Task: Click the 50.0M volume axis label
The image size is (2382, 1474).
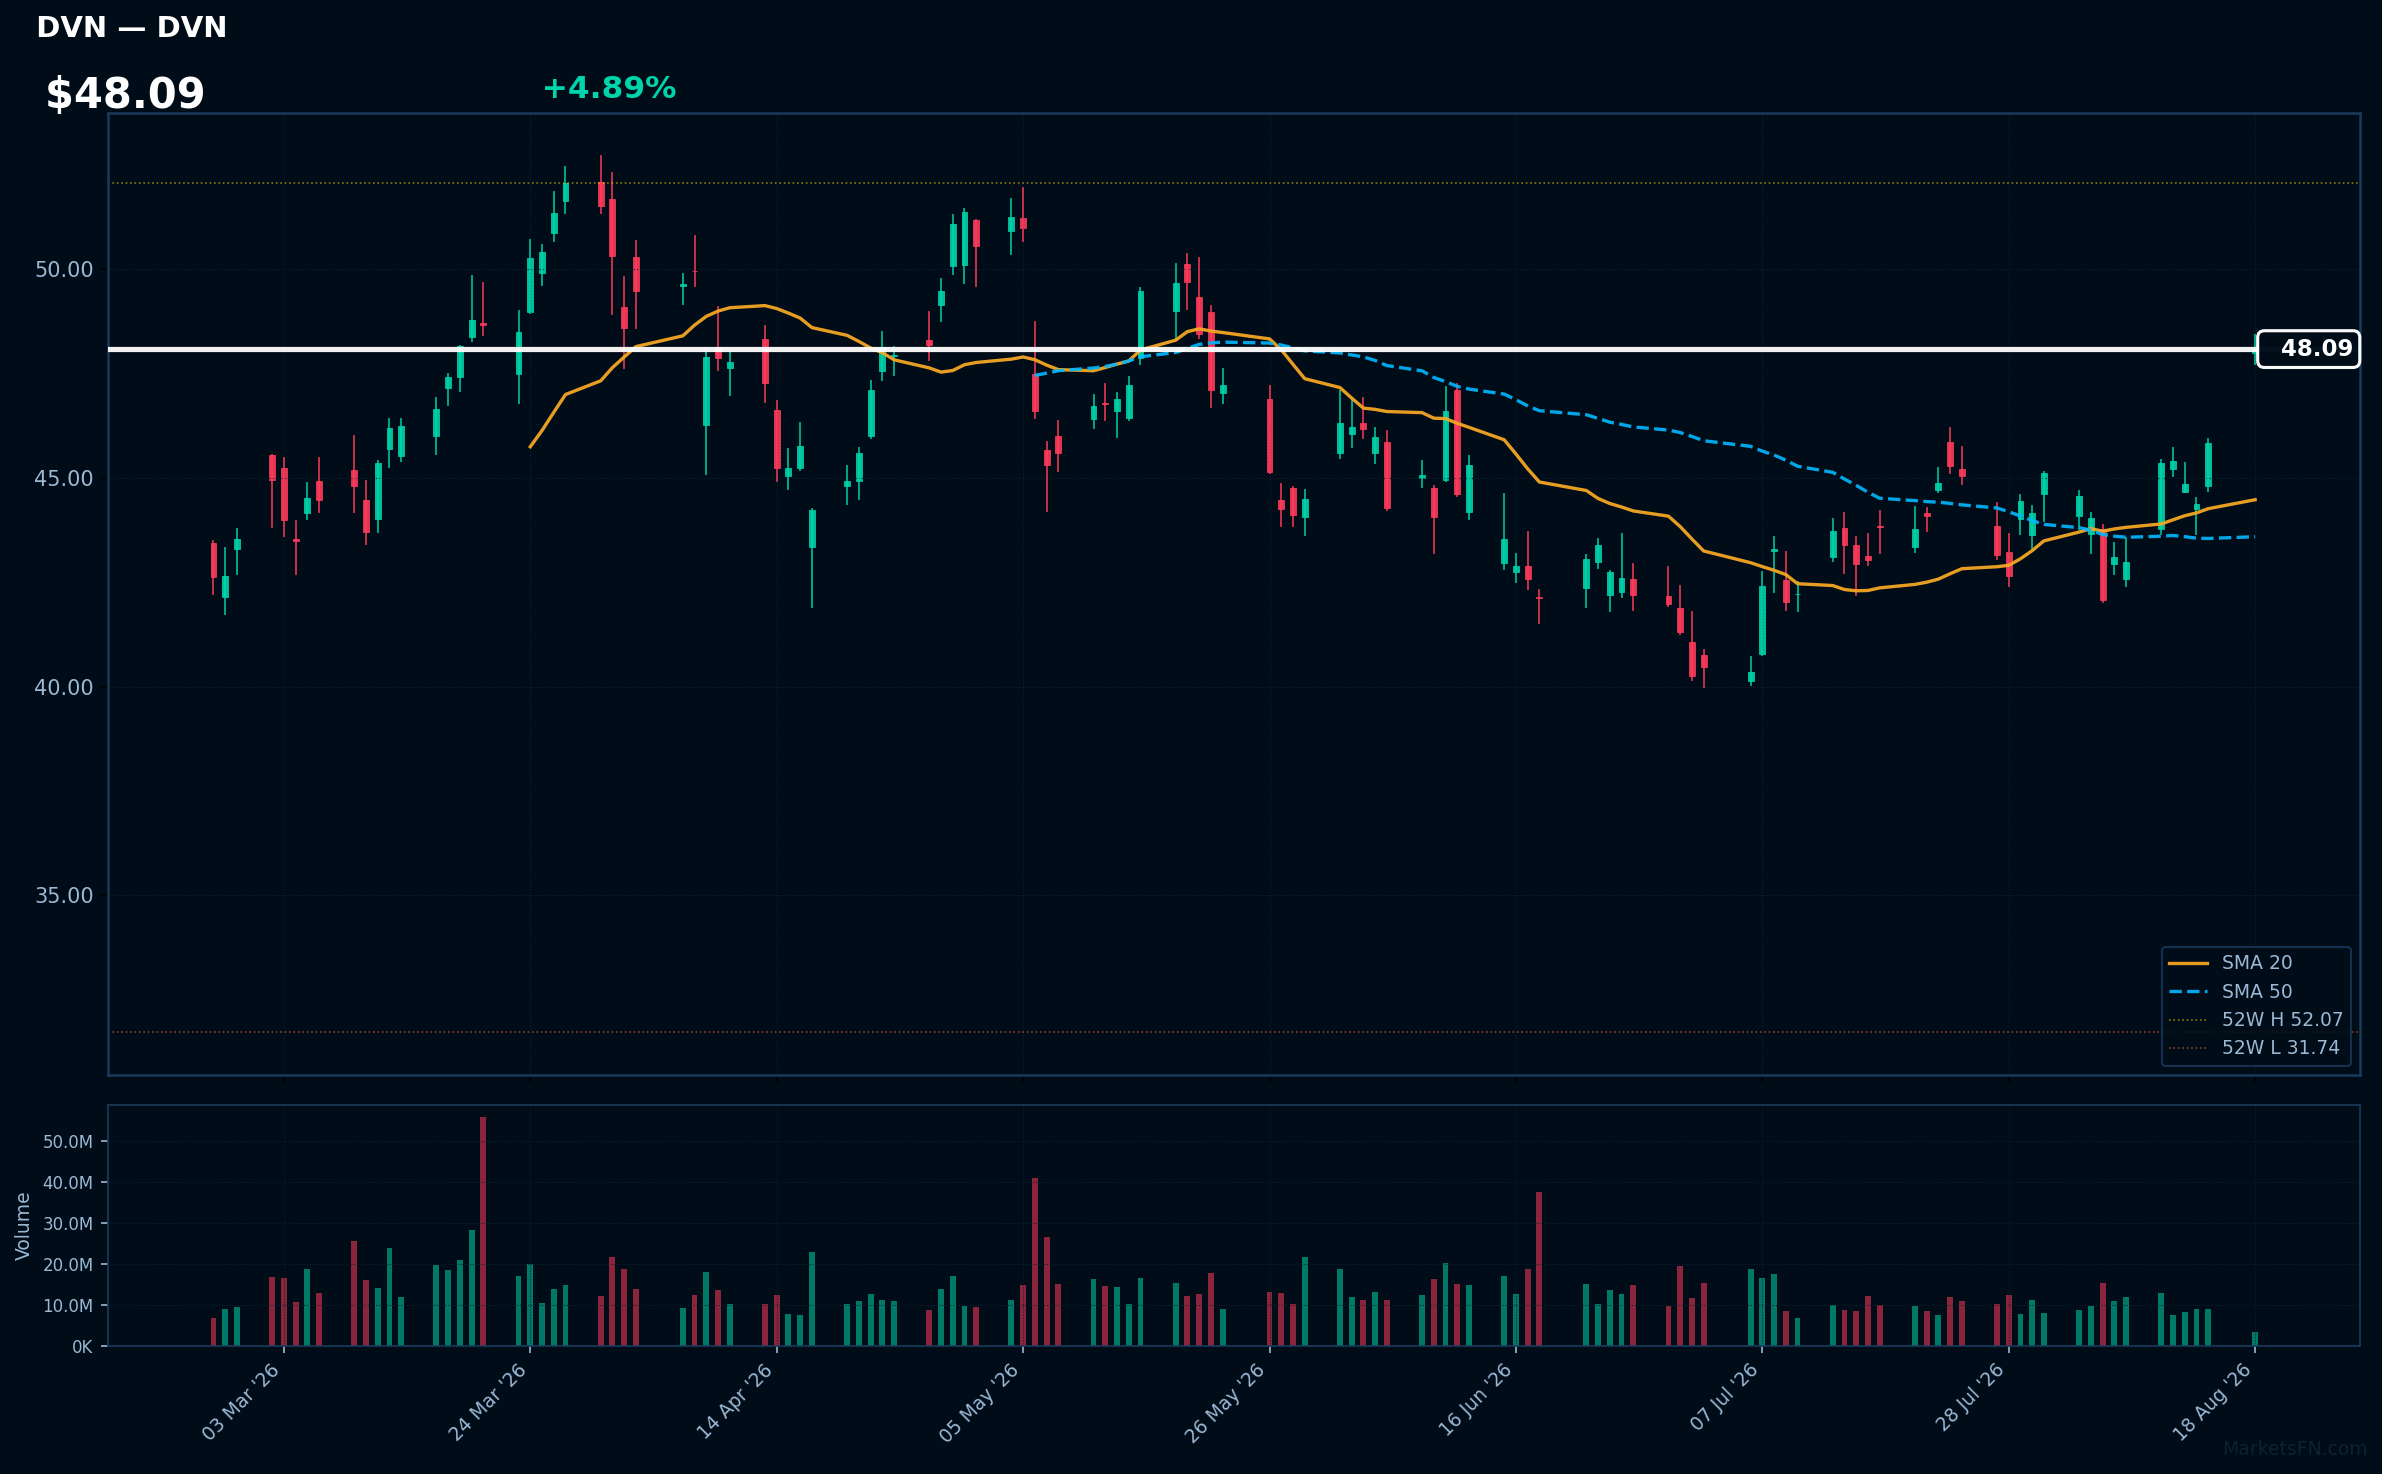Action: click(68, 1142)
